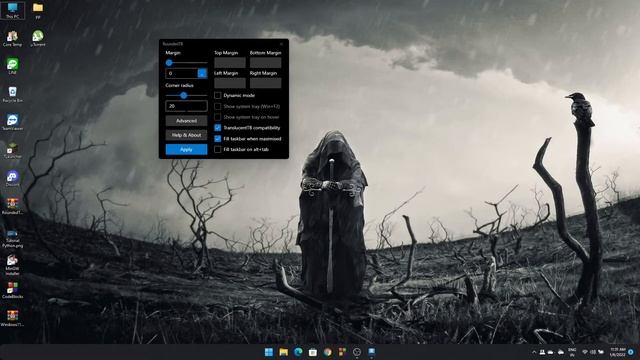Image resolution: width=640 pixels, height=360 pixels.
Task: Open the This PC desktop icon
Action: tap(12, 10)
